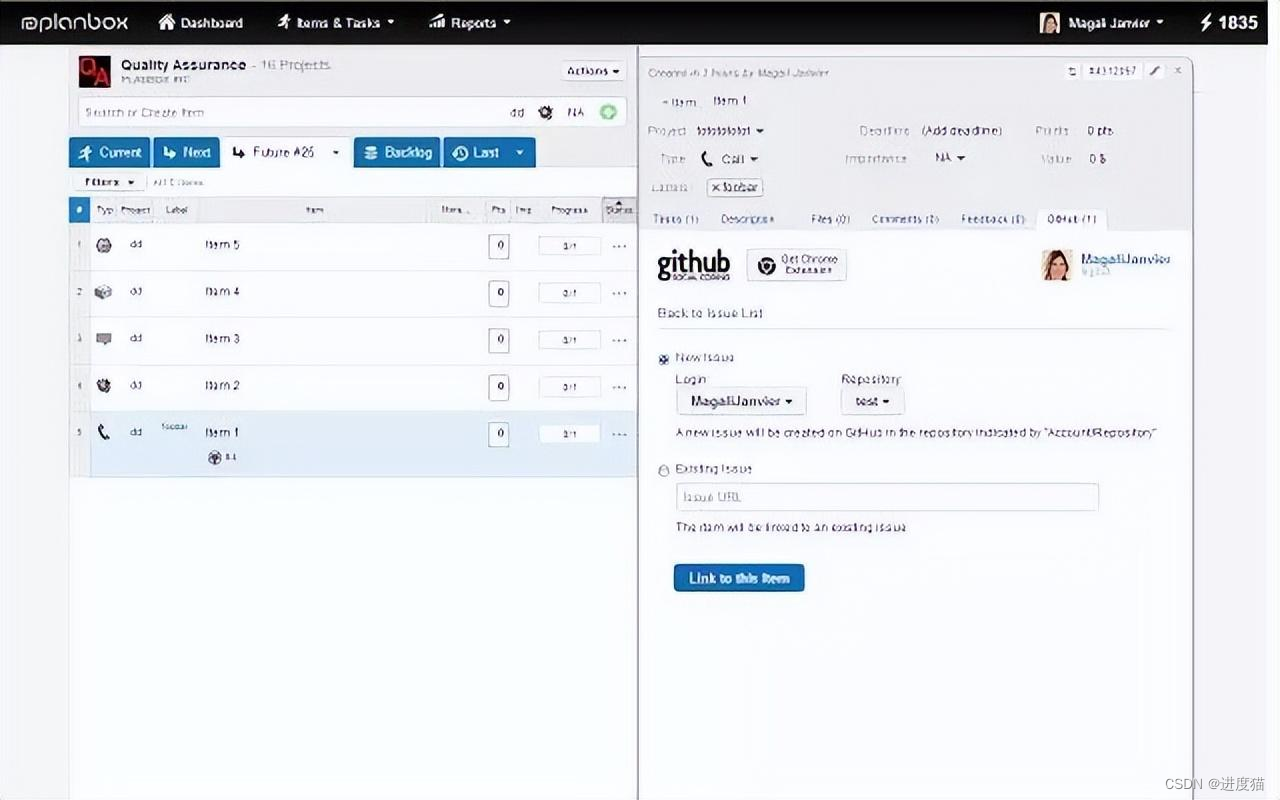This screenshot has width=1280, height=800.
Task: Open the more options dots for Item 2
Action: pos(620,387)
